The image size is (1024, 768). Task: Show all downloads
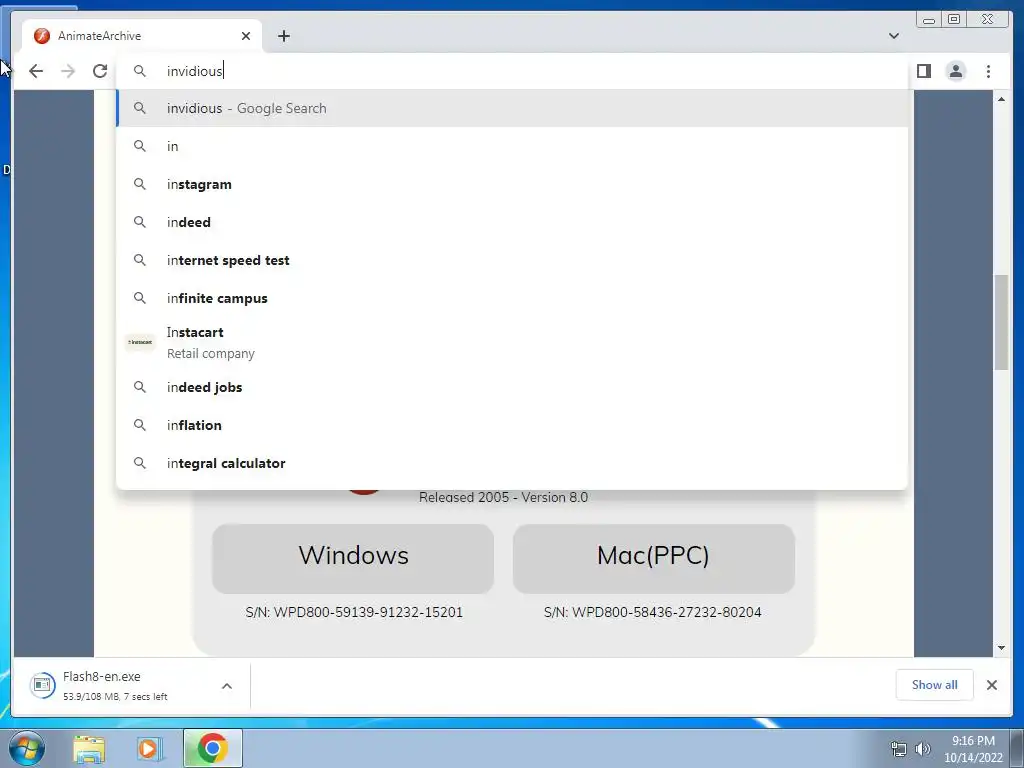click(935, 685)
